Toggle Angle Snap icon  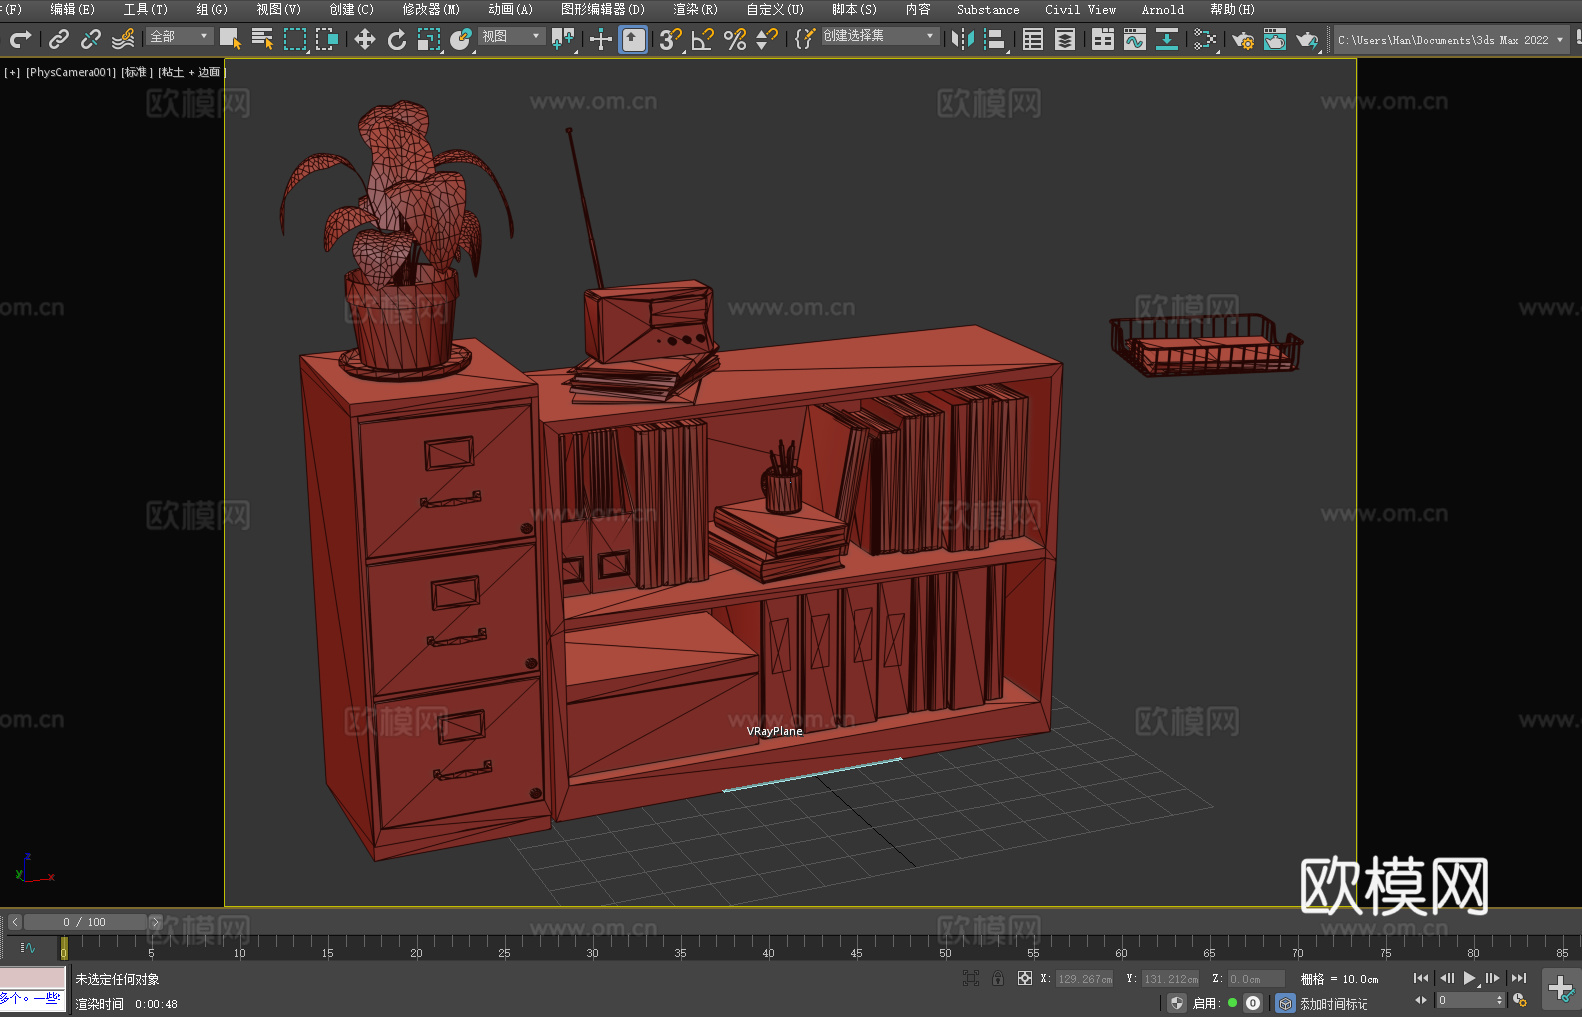click(x=703, y=39)
